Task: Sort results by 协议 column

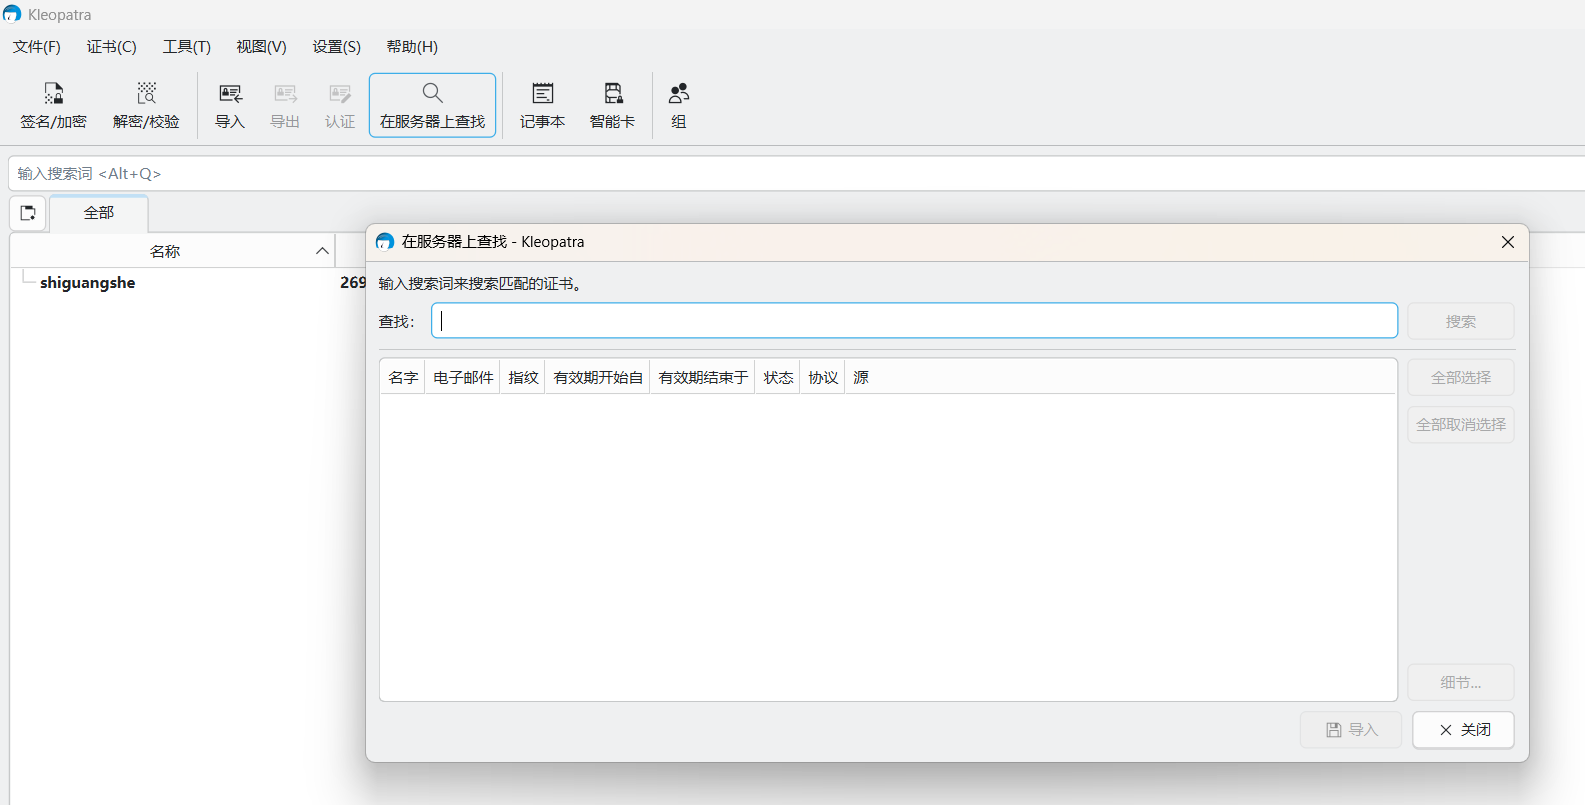Action: 823,377
